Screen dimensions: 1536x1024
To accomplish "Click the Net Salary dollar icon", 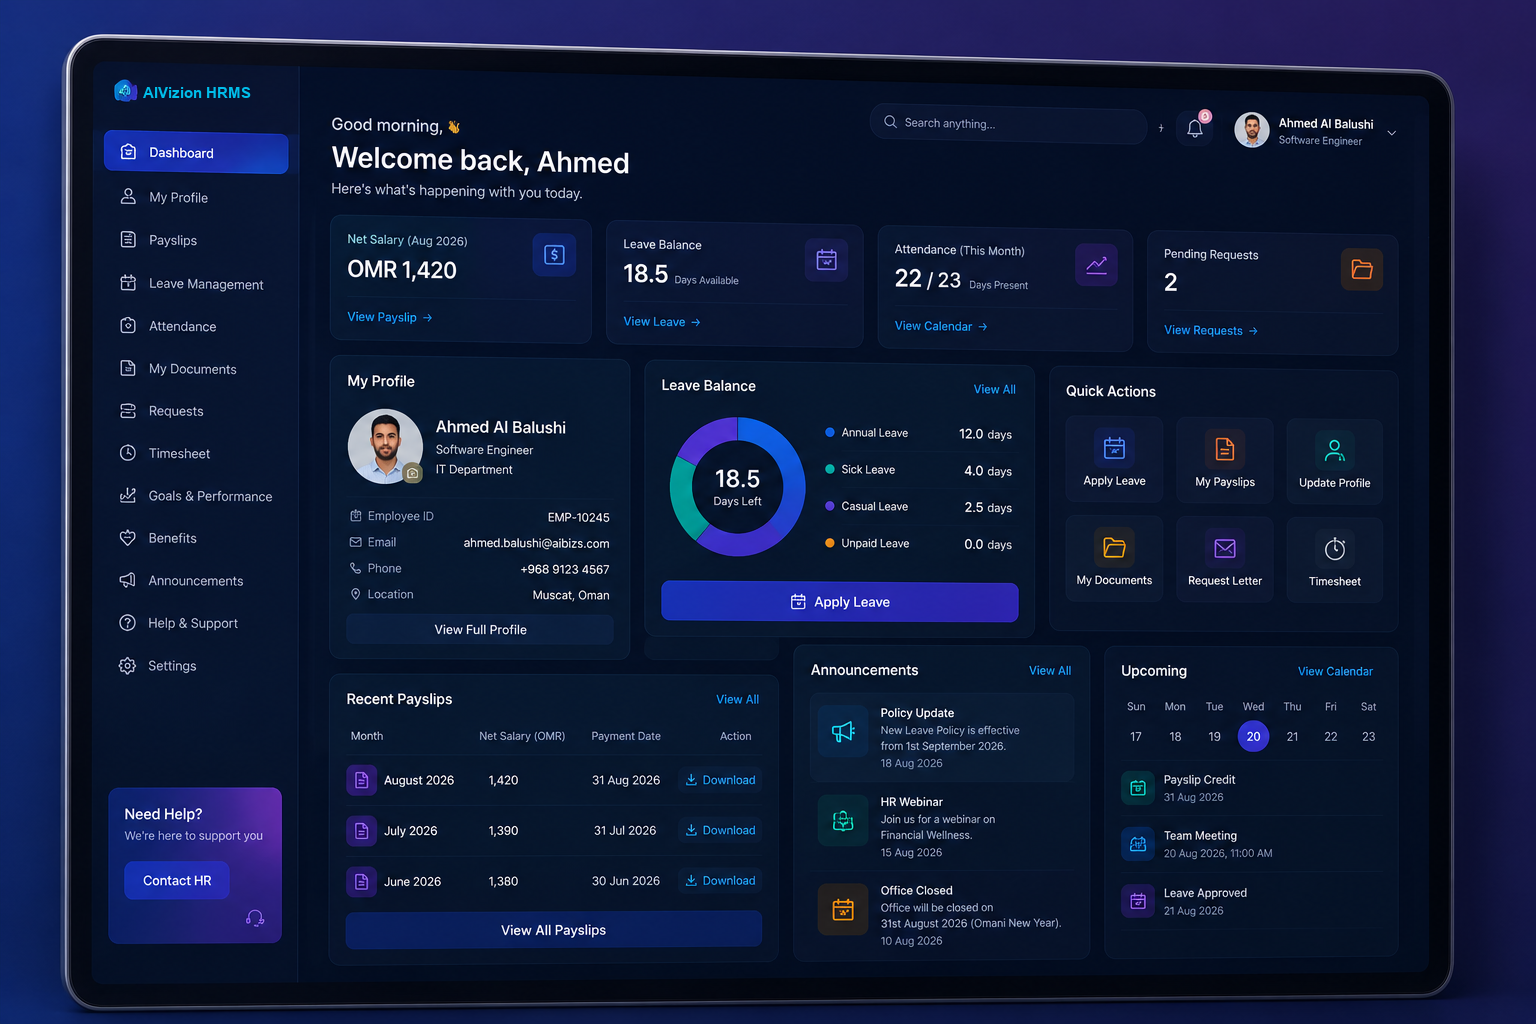I will [x=554, y=255].
